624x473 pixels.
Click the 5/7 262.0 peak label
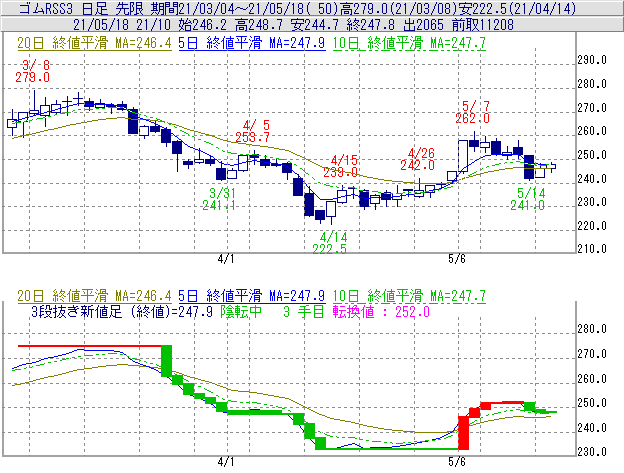pos(472,112)
